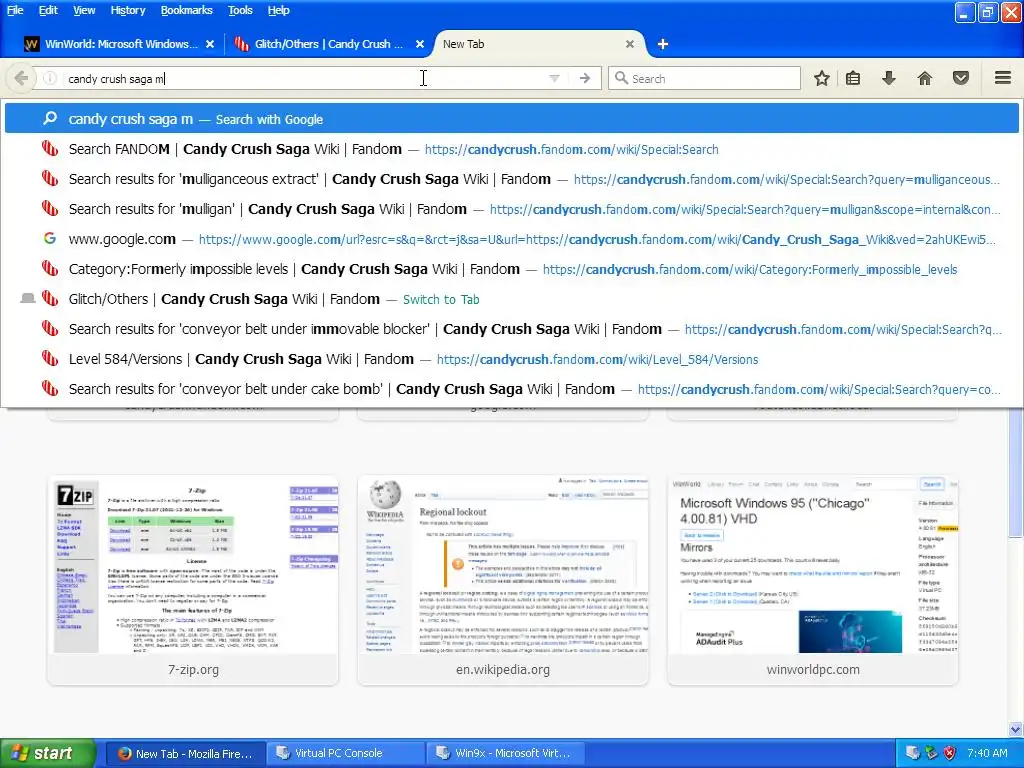Close the WinWorld Microsoft Windows tab
Viewport: 1024px width, 768px height.
coord(210,44)
